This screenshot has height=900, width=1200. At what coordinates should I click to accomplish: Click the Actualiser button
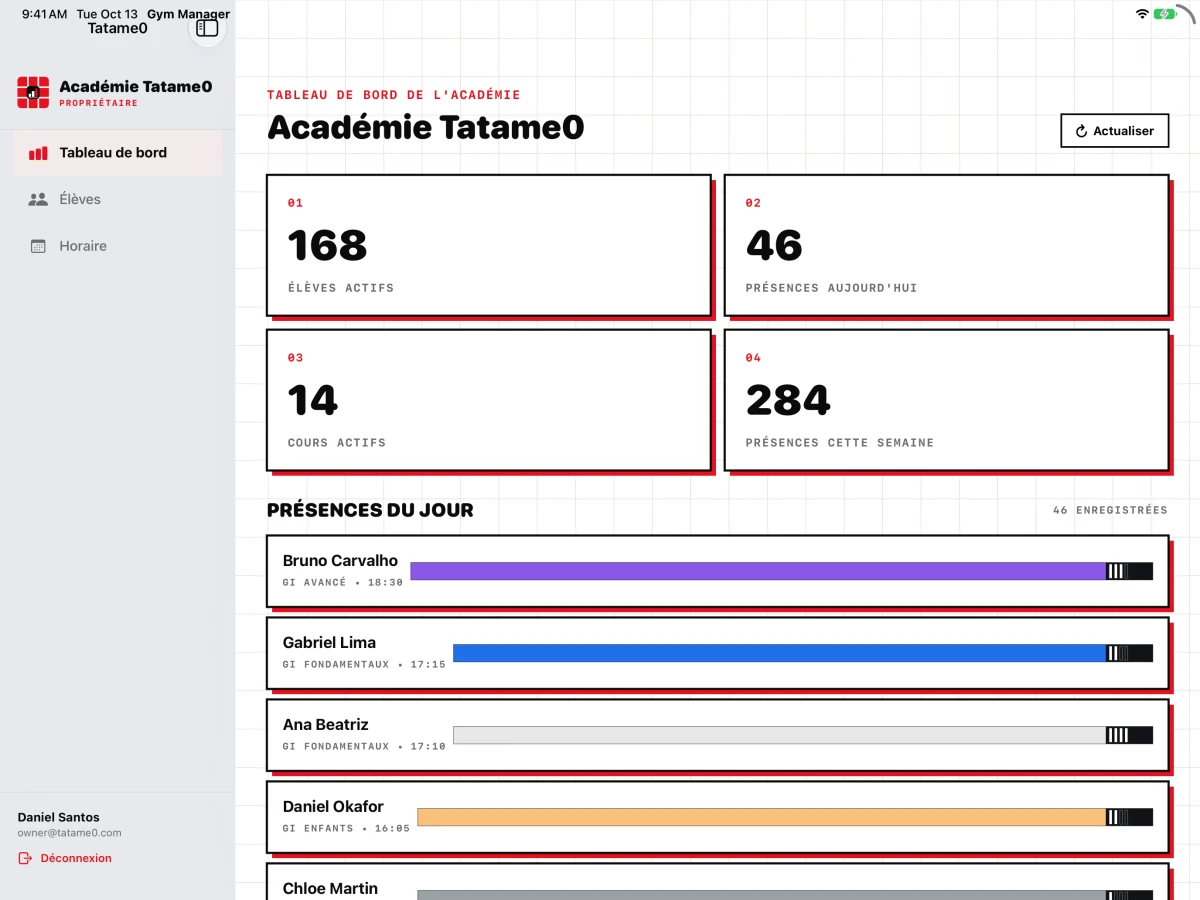1114,131
